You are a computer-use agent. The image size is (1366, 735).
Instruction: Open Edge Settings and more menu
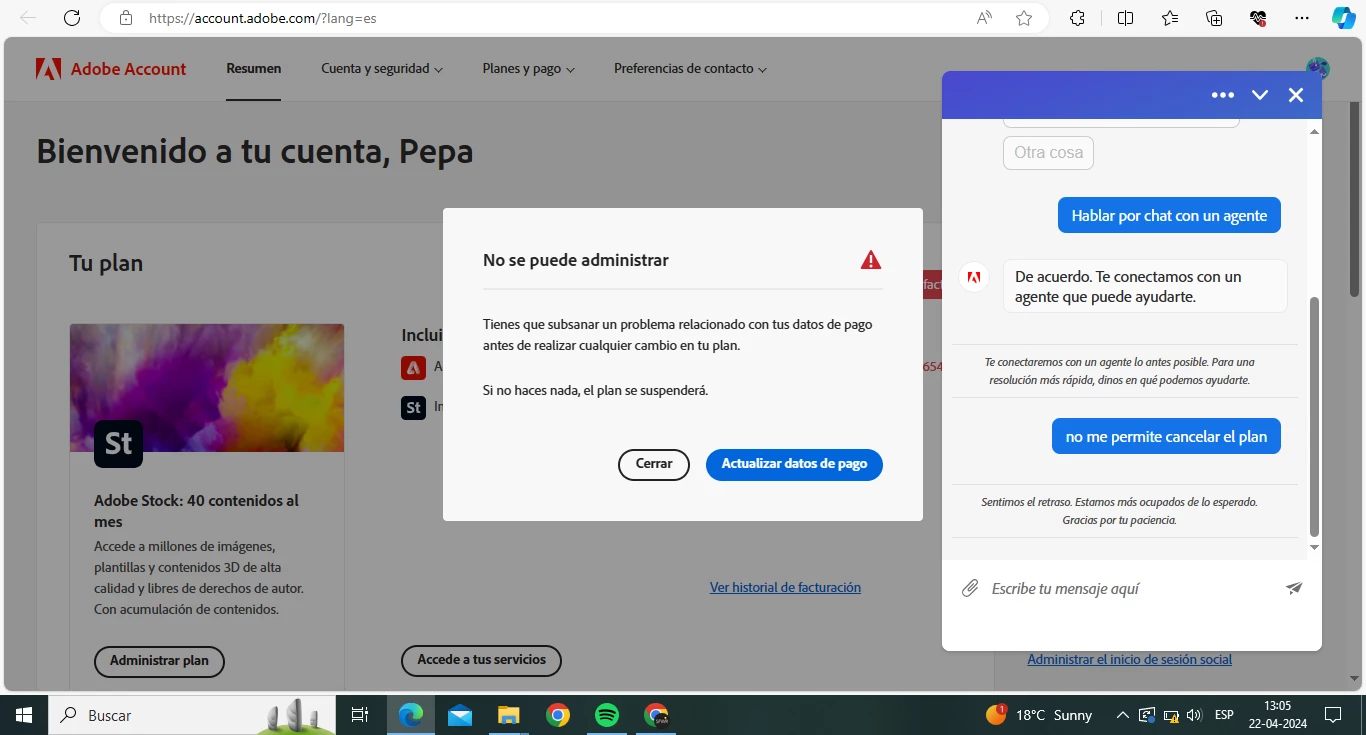(1301, 18)
